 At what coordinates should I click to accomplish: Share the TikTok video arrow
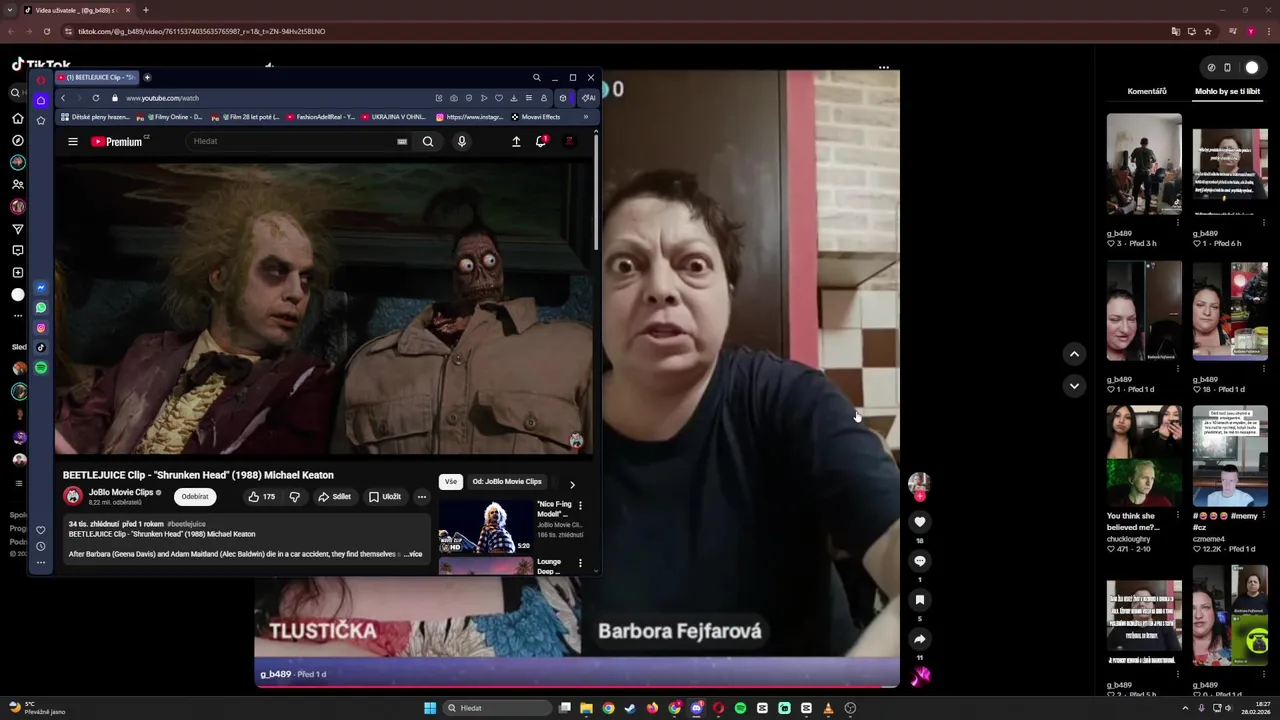tap(920, 638)
